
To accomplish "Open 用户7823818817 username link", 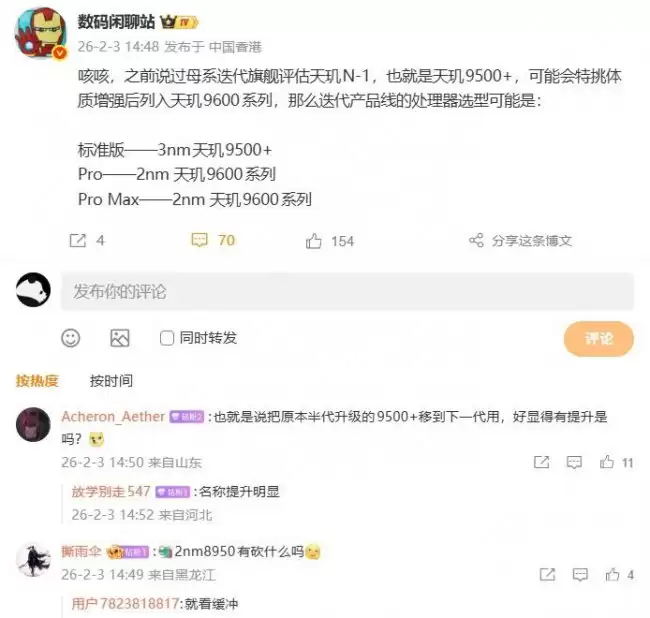I will [125, 603].
